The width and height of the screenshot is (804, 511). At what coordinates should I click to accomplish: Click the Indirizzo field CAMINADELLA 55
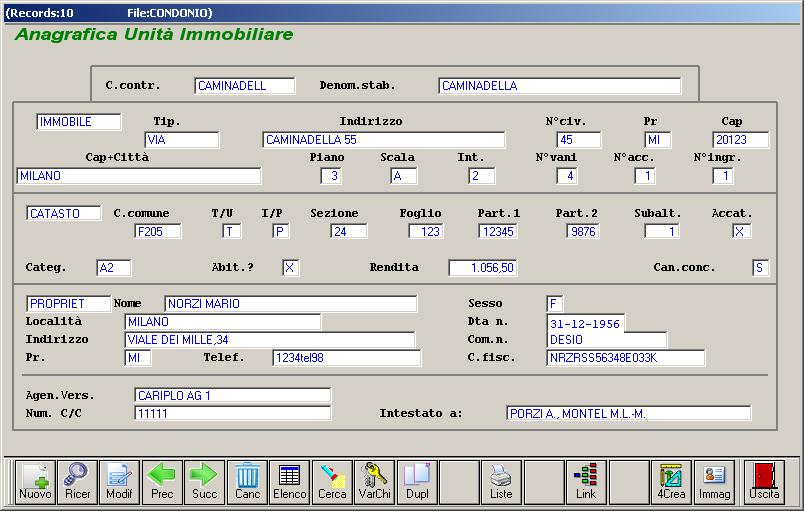[384, 139]
